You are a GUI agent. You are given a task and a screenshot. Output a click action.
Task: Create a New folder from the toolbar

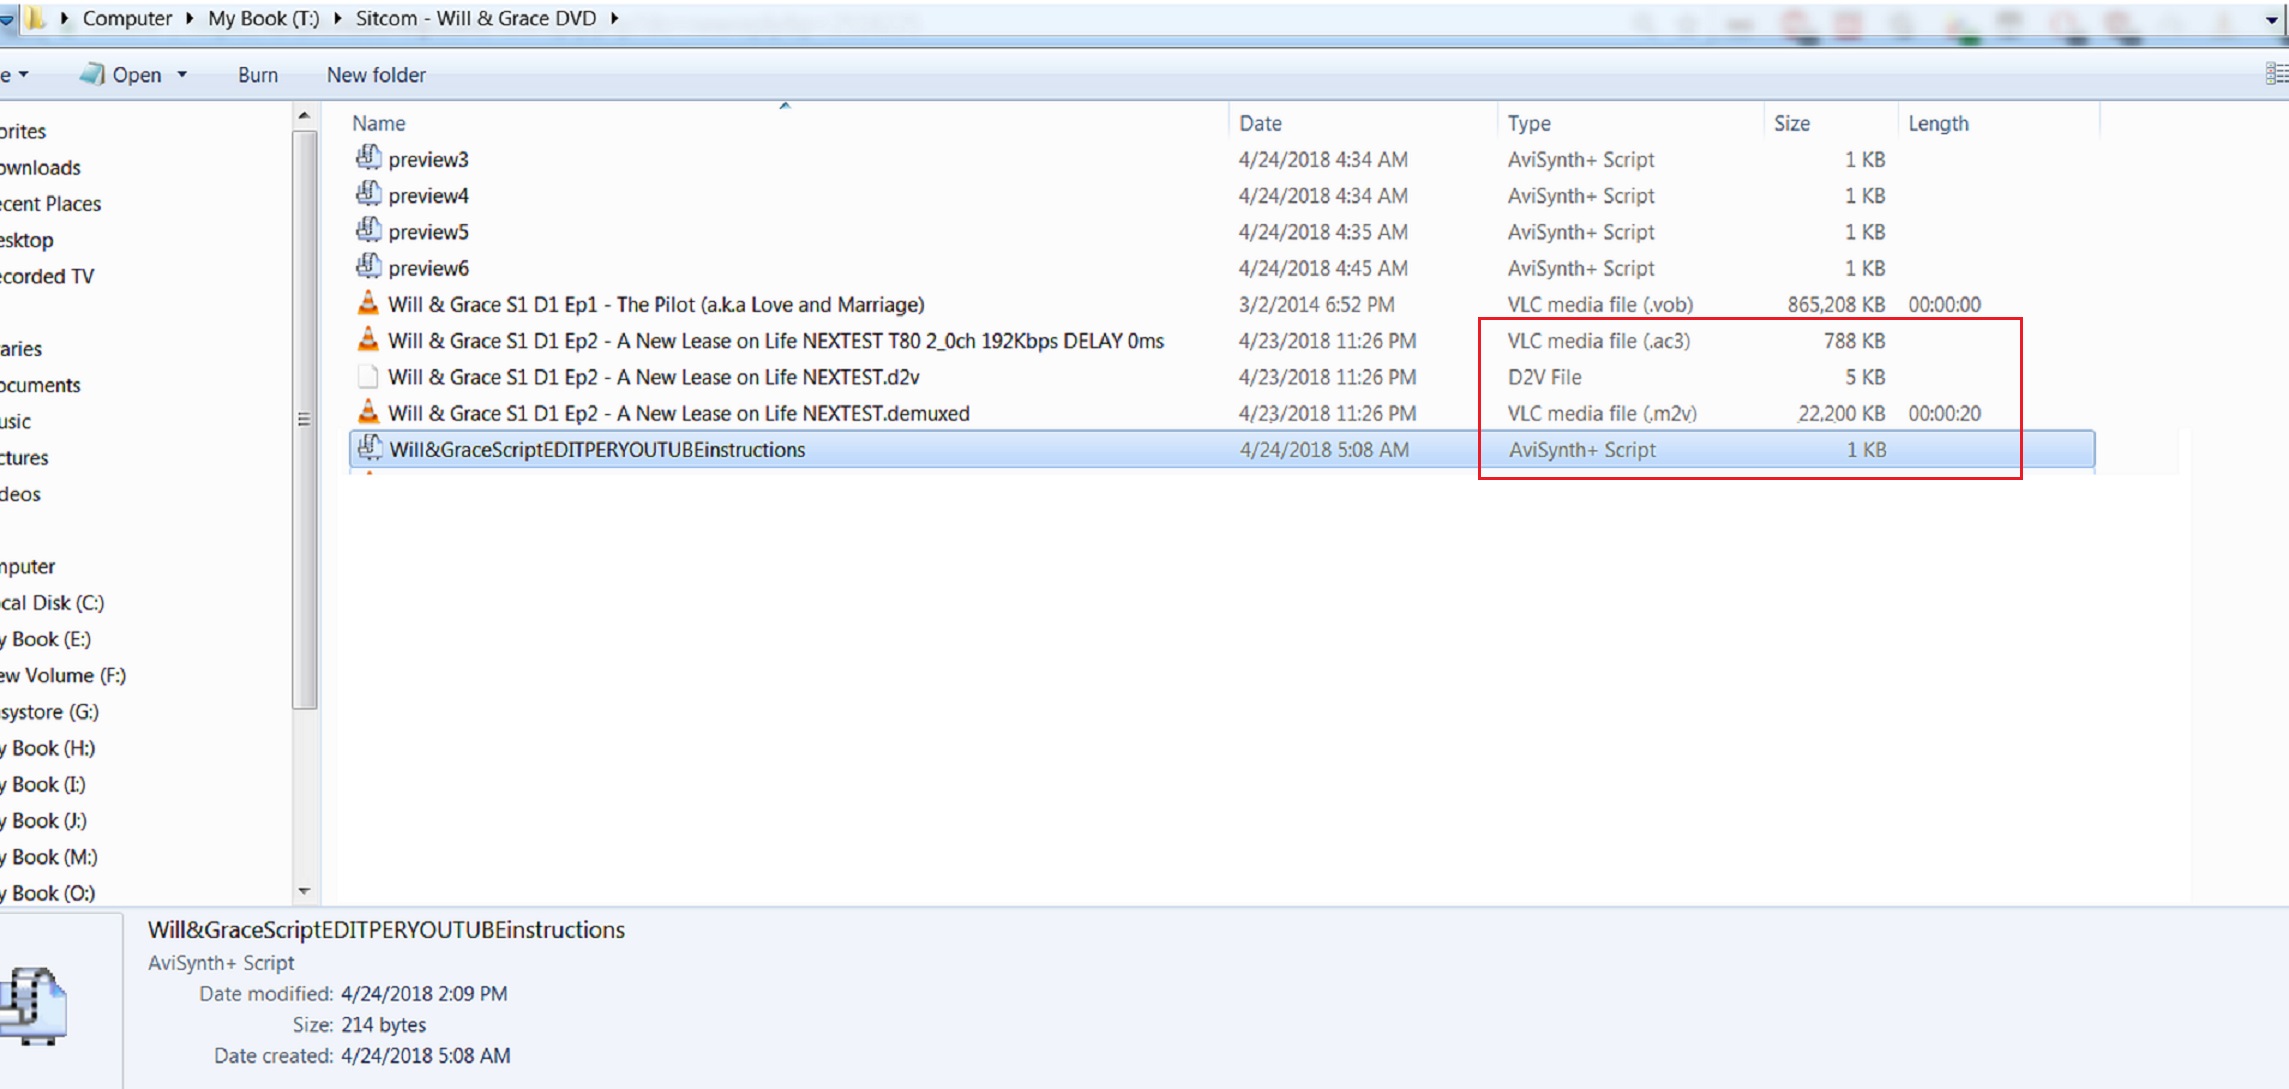(x=376, y=75)
